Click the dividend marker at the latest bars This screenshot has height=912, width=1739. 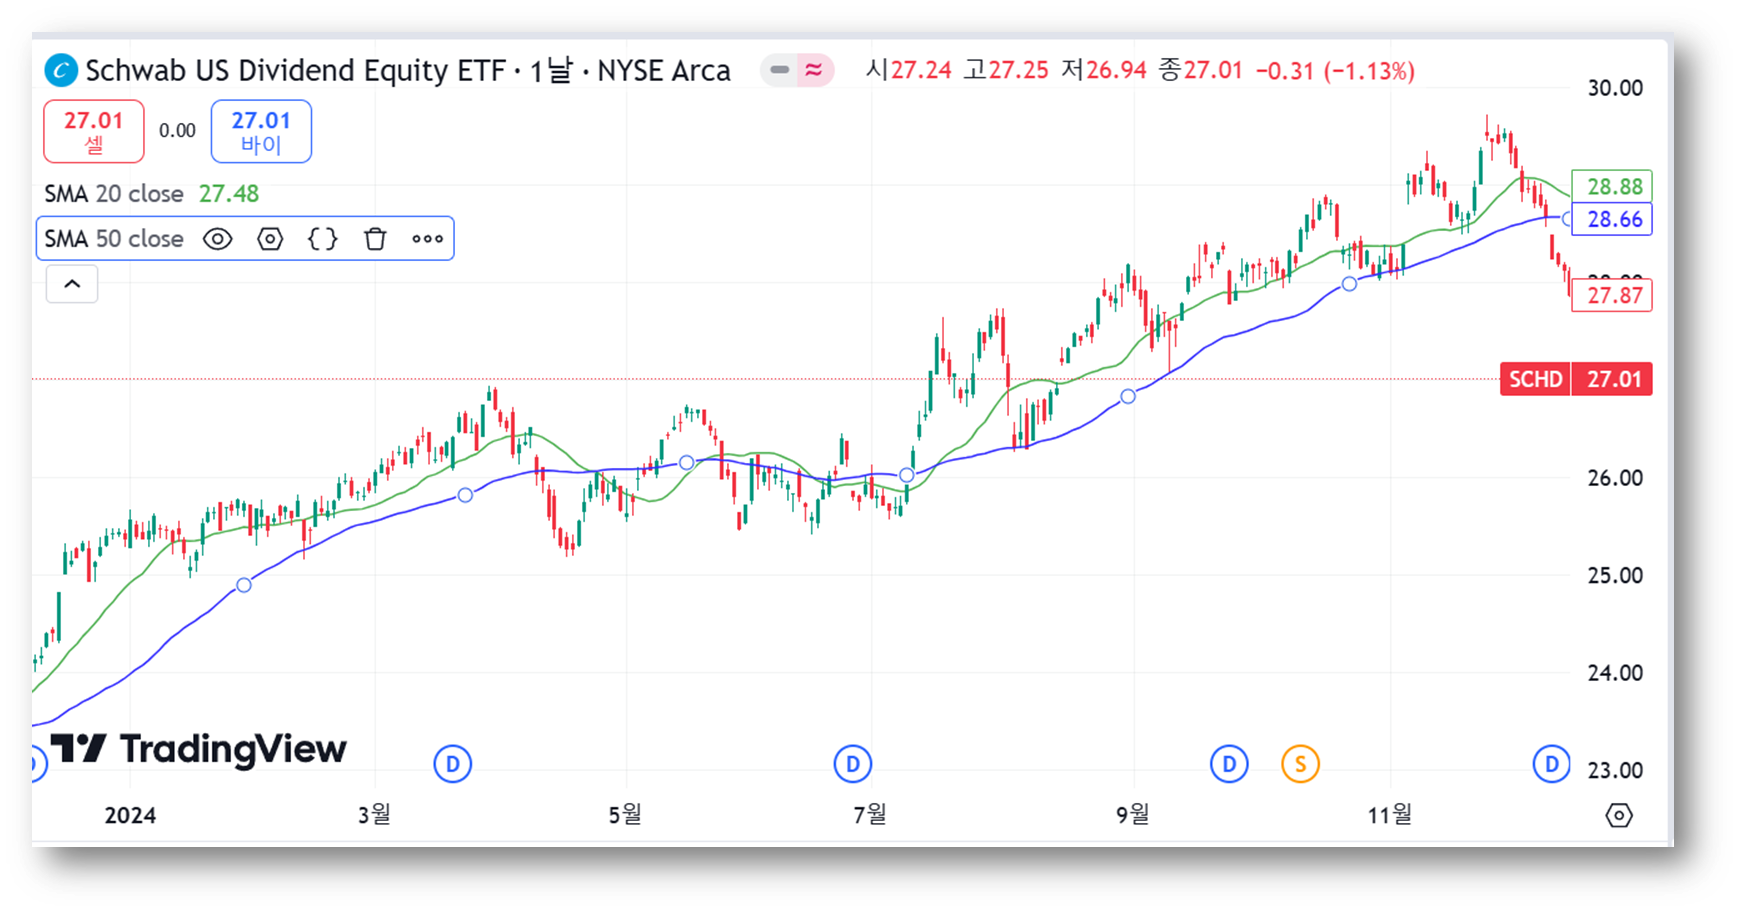click(1552, 764)
